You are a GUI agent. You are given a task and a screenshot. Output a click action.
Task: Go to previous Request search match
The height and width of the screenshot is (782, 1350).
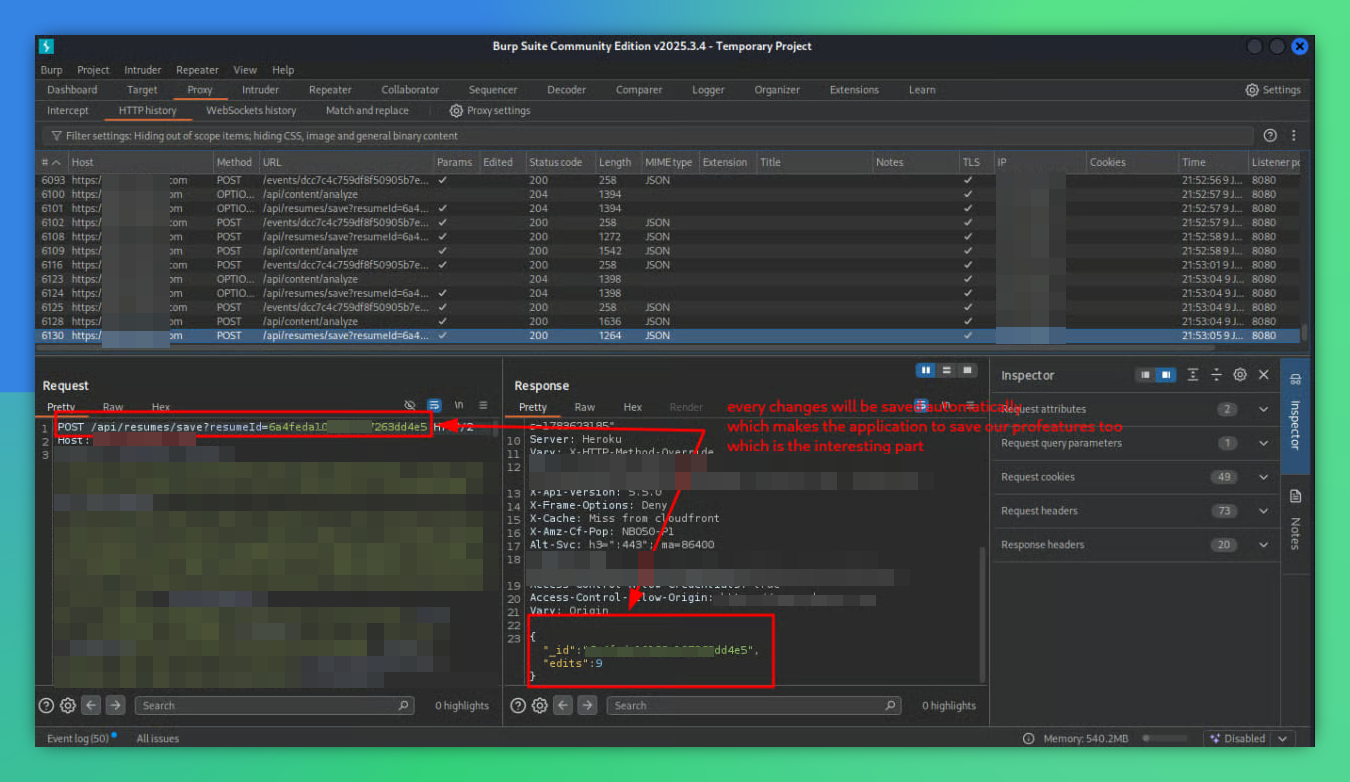point(91,705)
